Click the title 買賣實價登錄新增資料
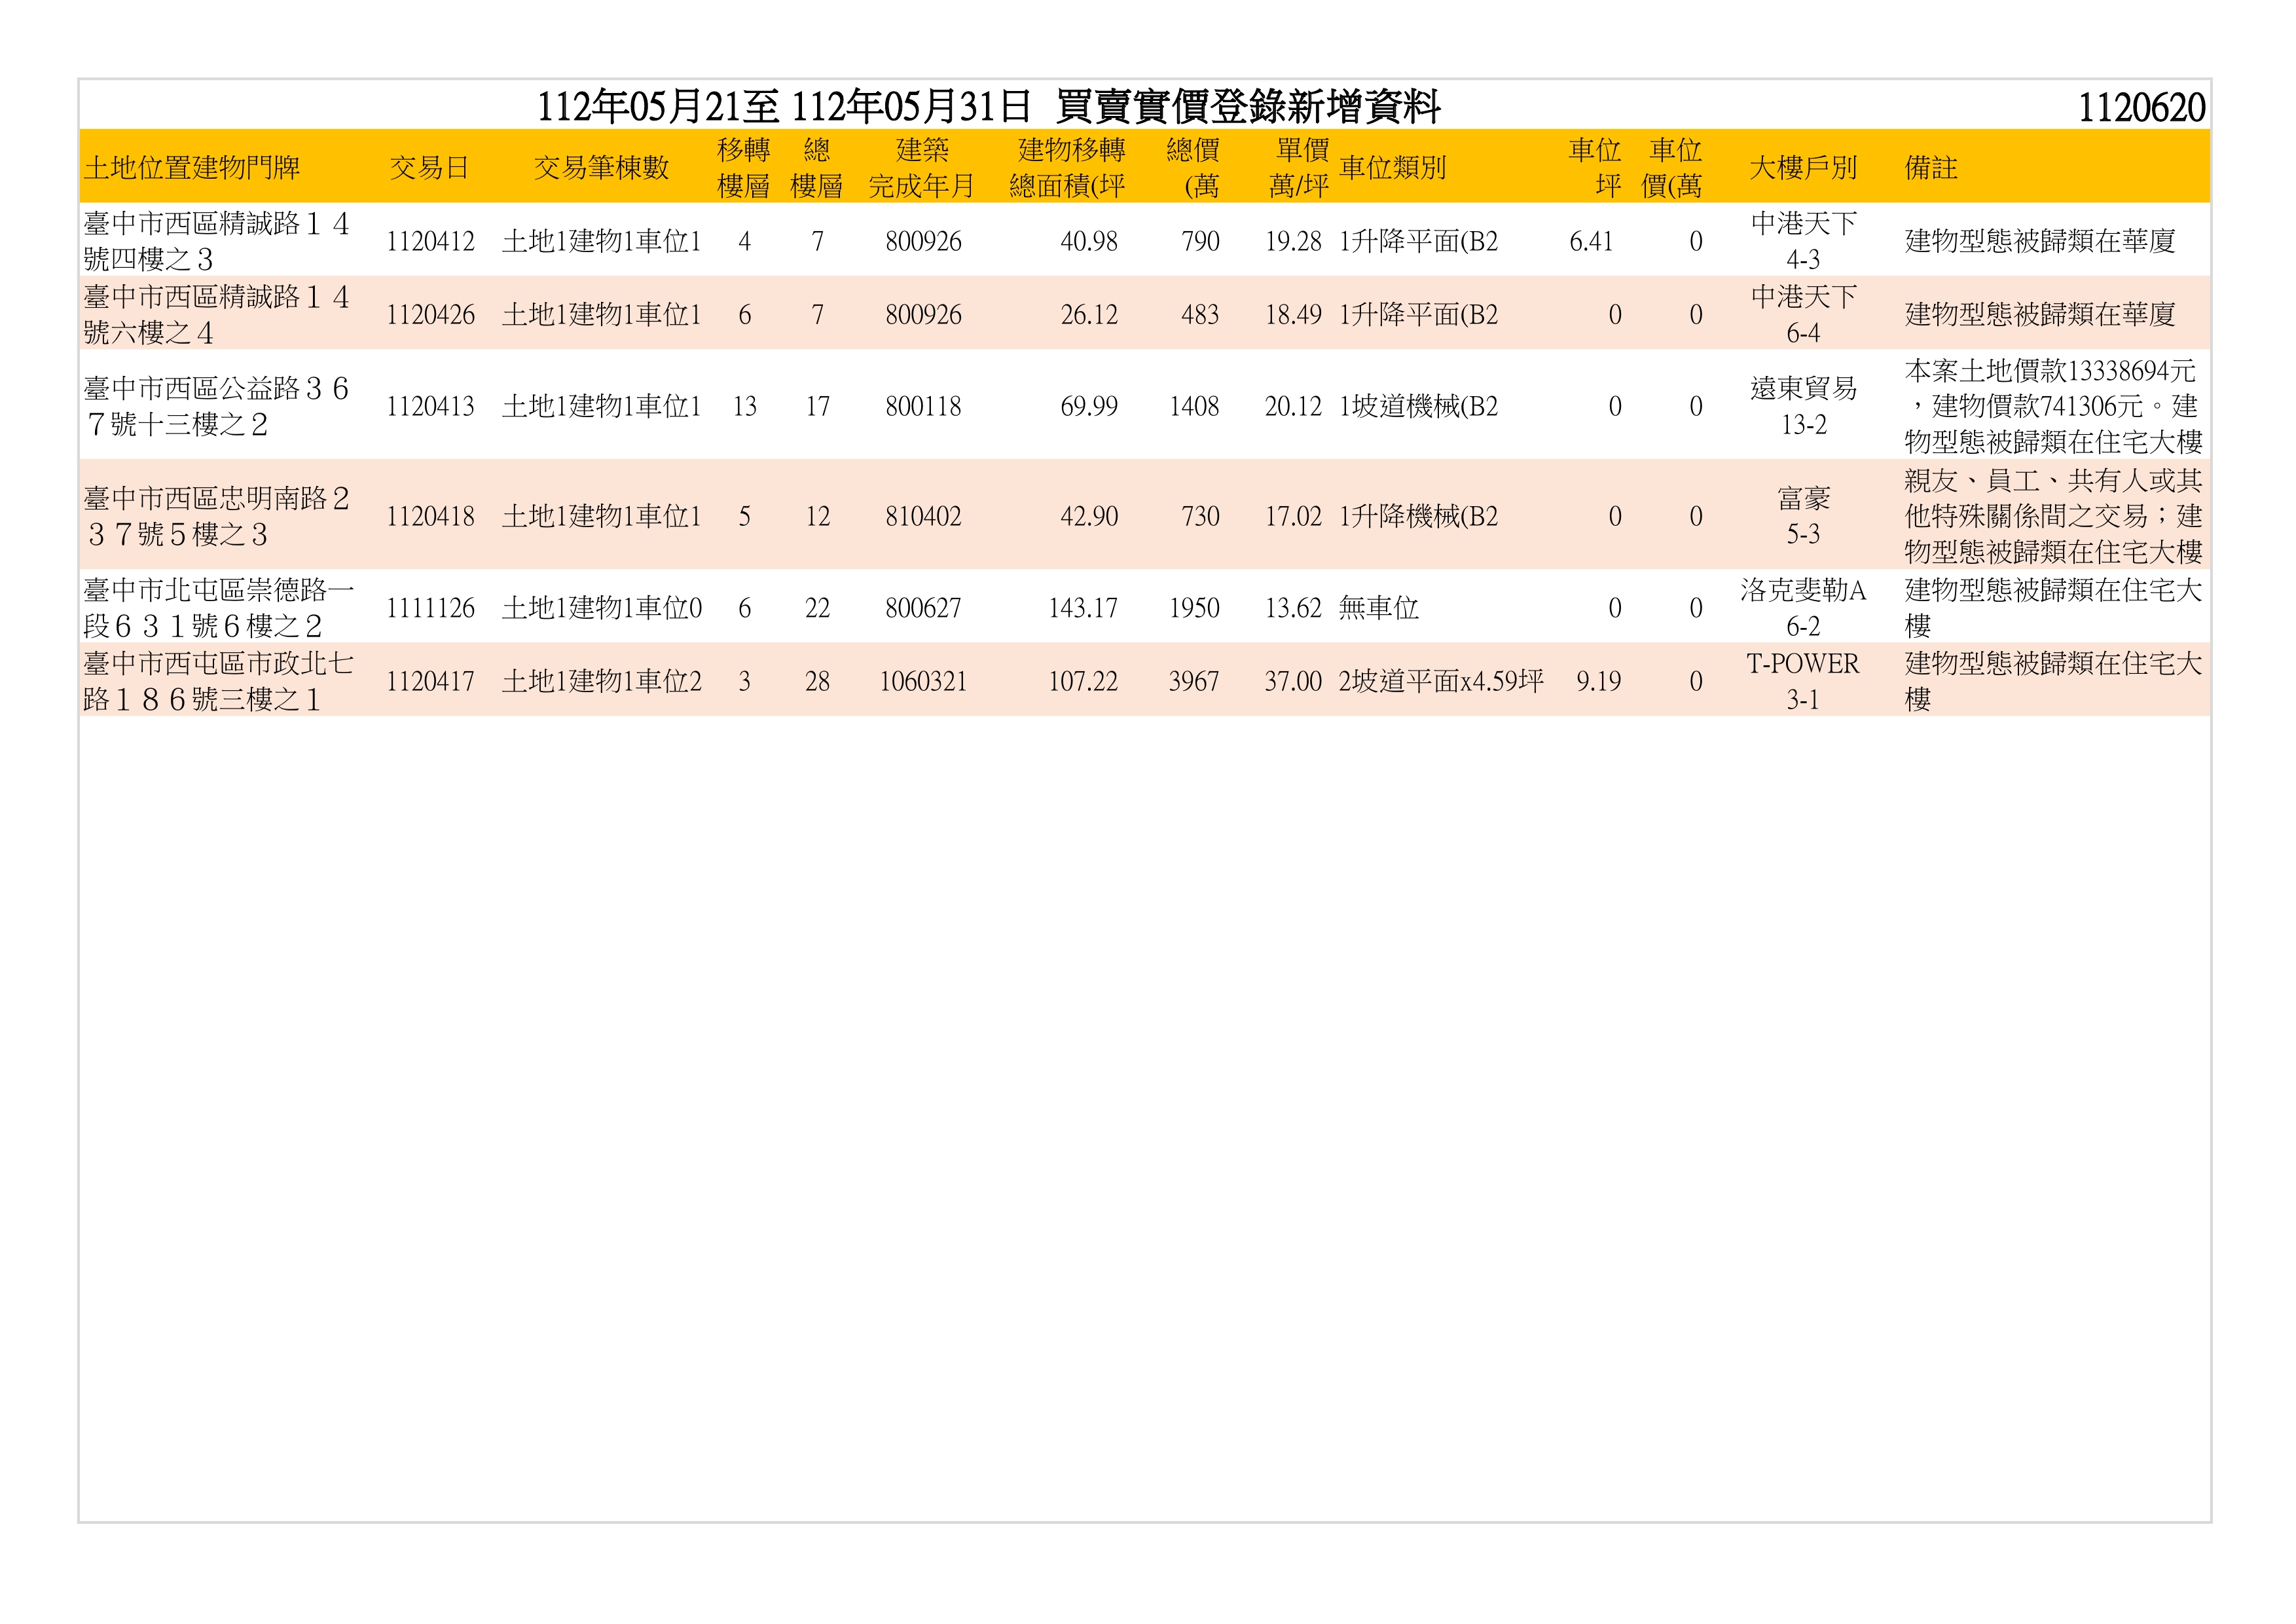 [x=1248, y=106]
